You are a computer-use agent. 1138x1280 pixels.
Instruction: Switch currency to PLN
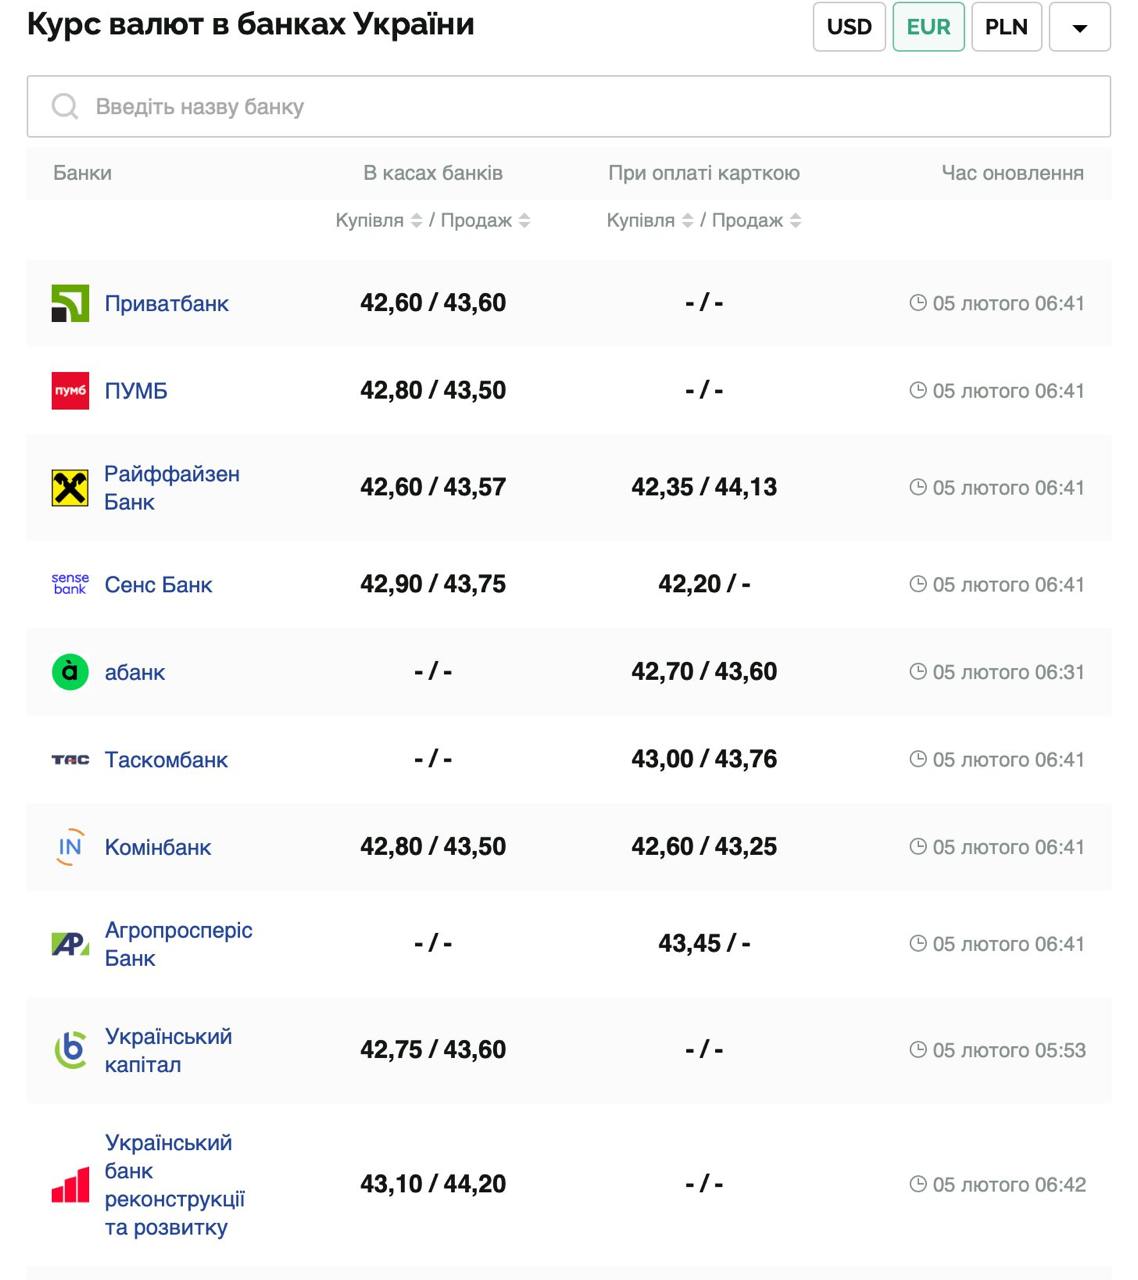coord(1006,27)
